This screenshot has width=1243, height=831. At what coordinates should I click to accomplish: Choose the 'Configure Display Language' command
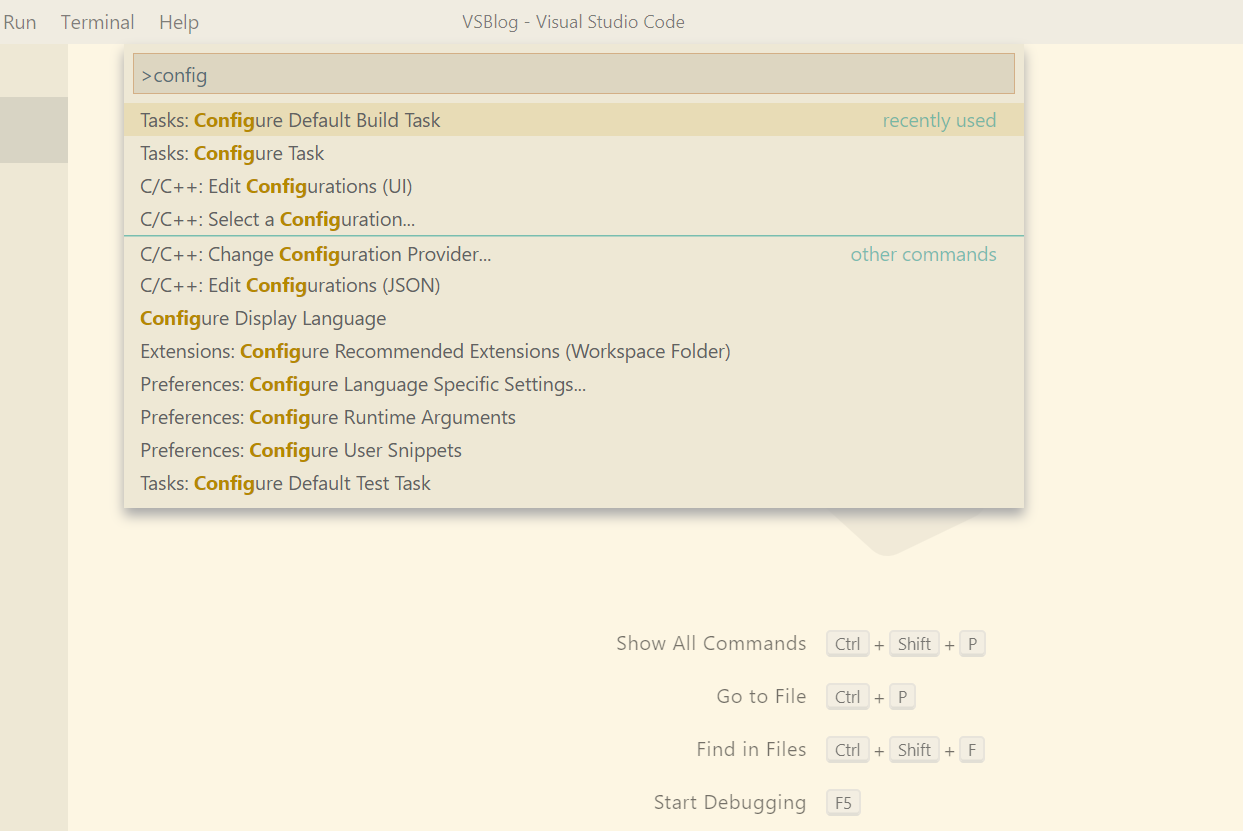click(x=263, y=318)
